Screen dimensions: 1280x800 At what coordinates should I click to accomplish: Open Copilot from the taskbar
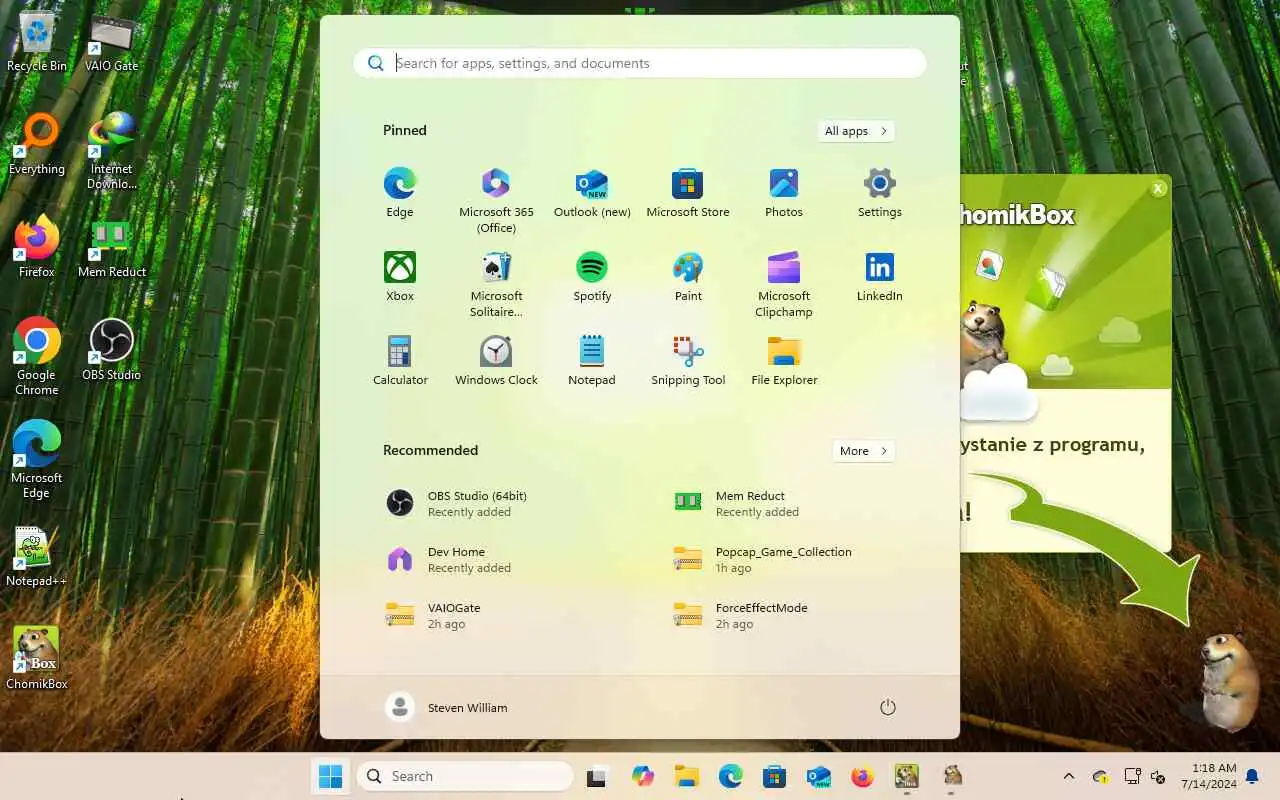(642, 776)
